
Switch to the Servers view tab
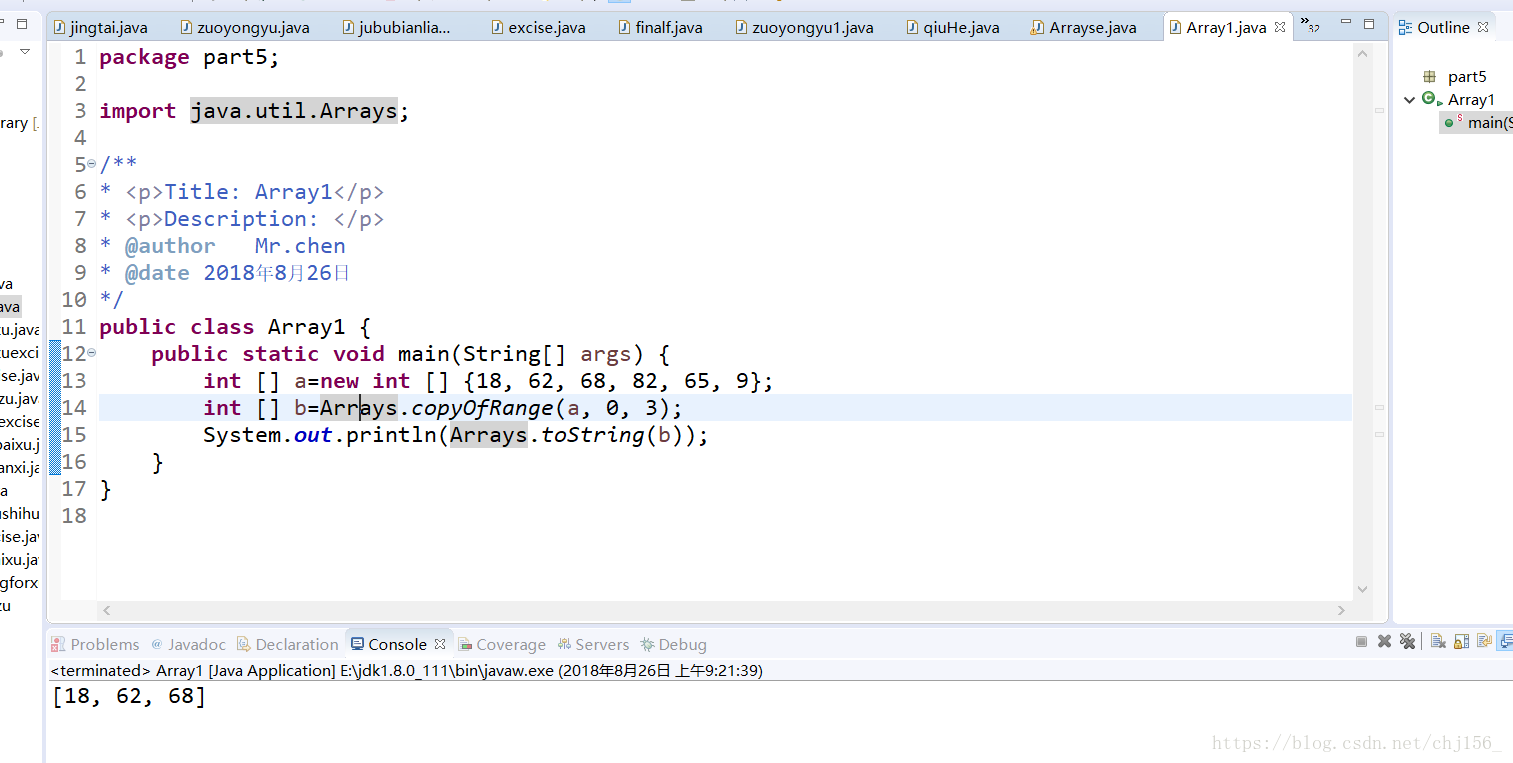tap(593, 644)
